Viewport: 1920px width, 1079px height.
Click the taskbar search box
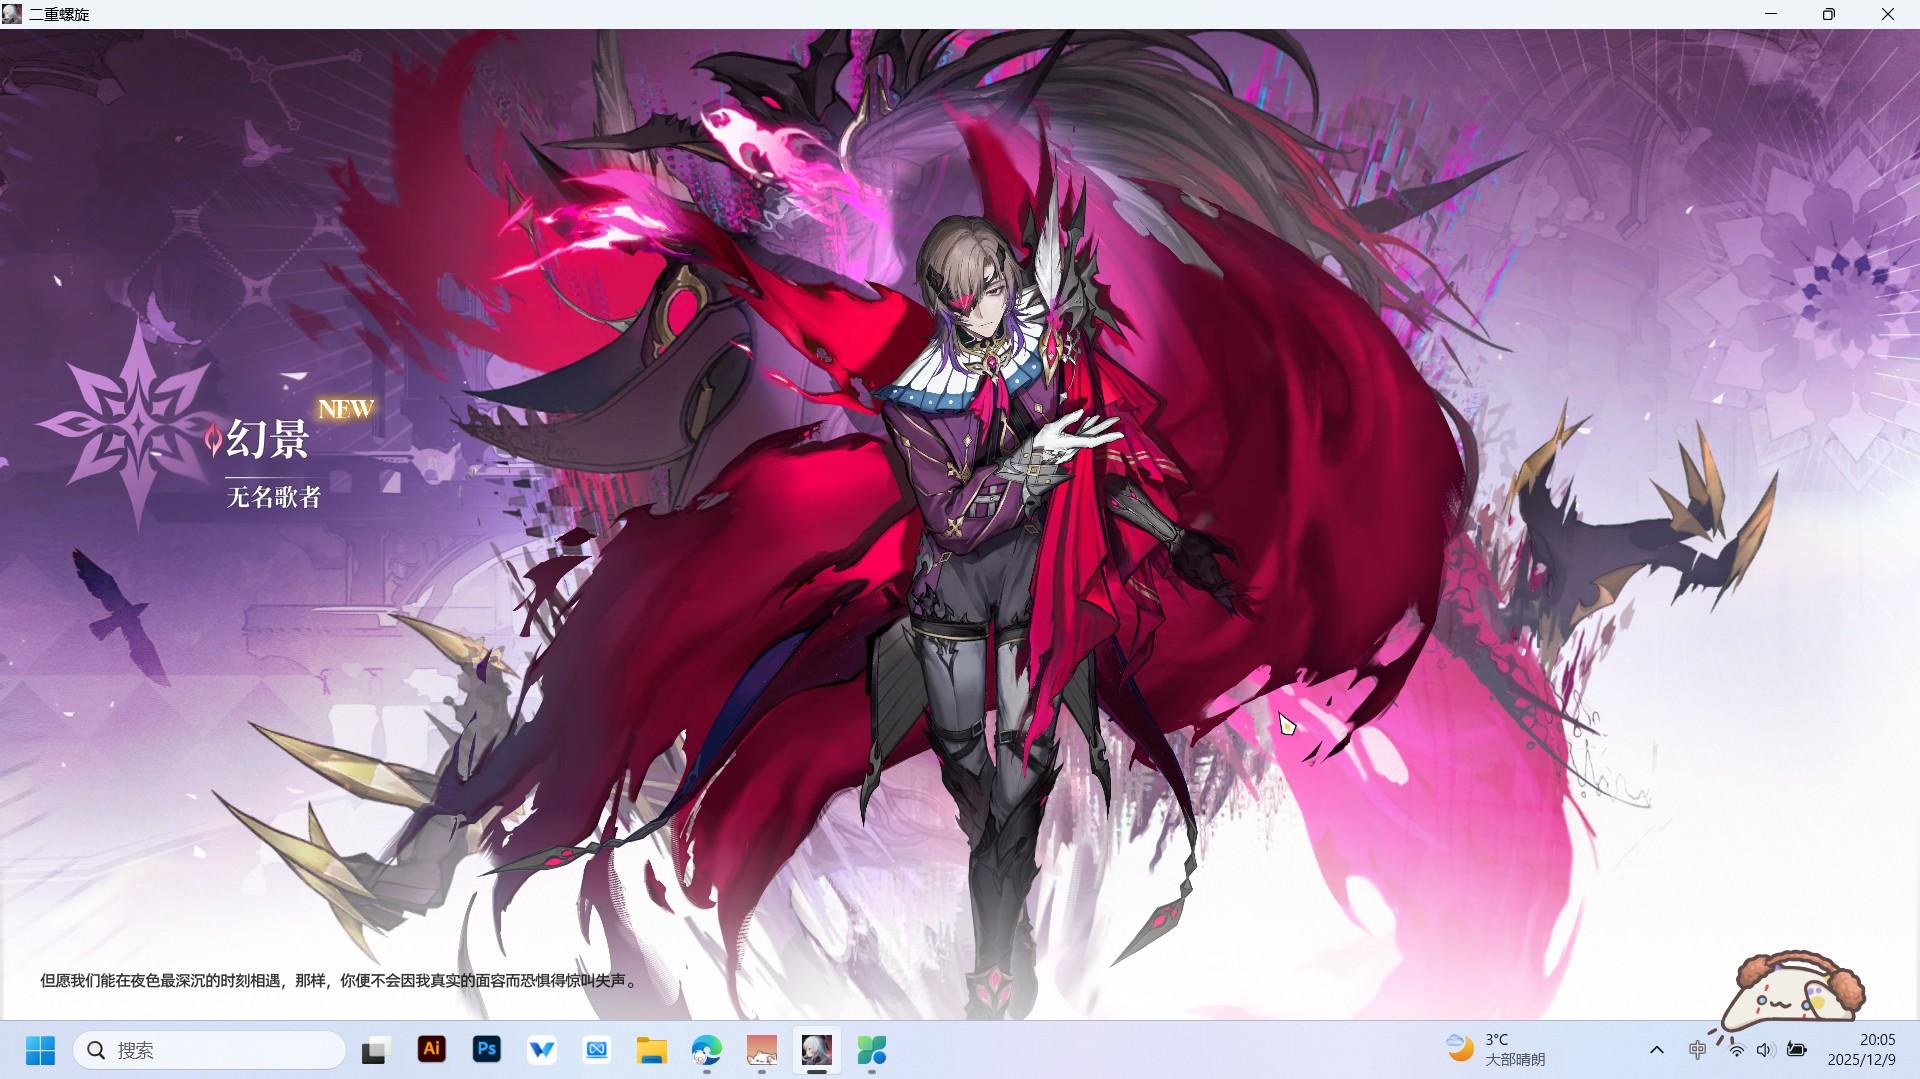click(210, 1050)
